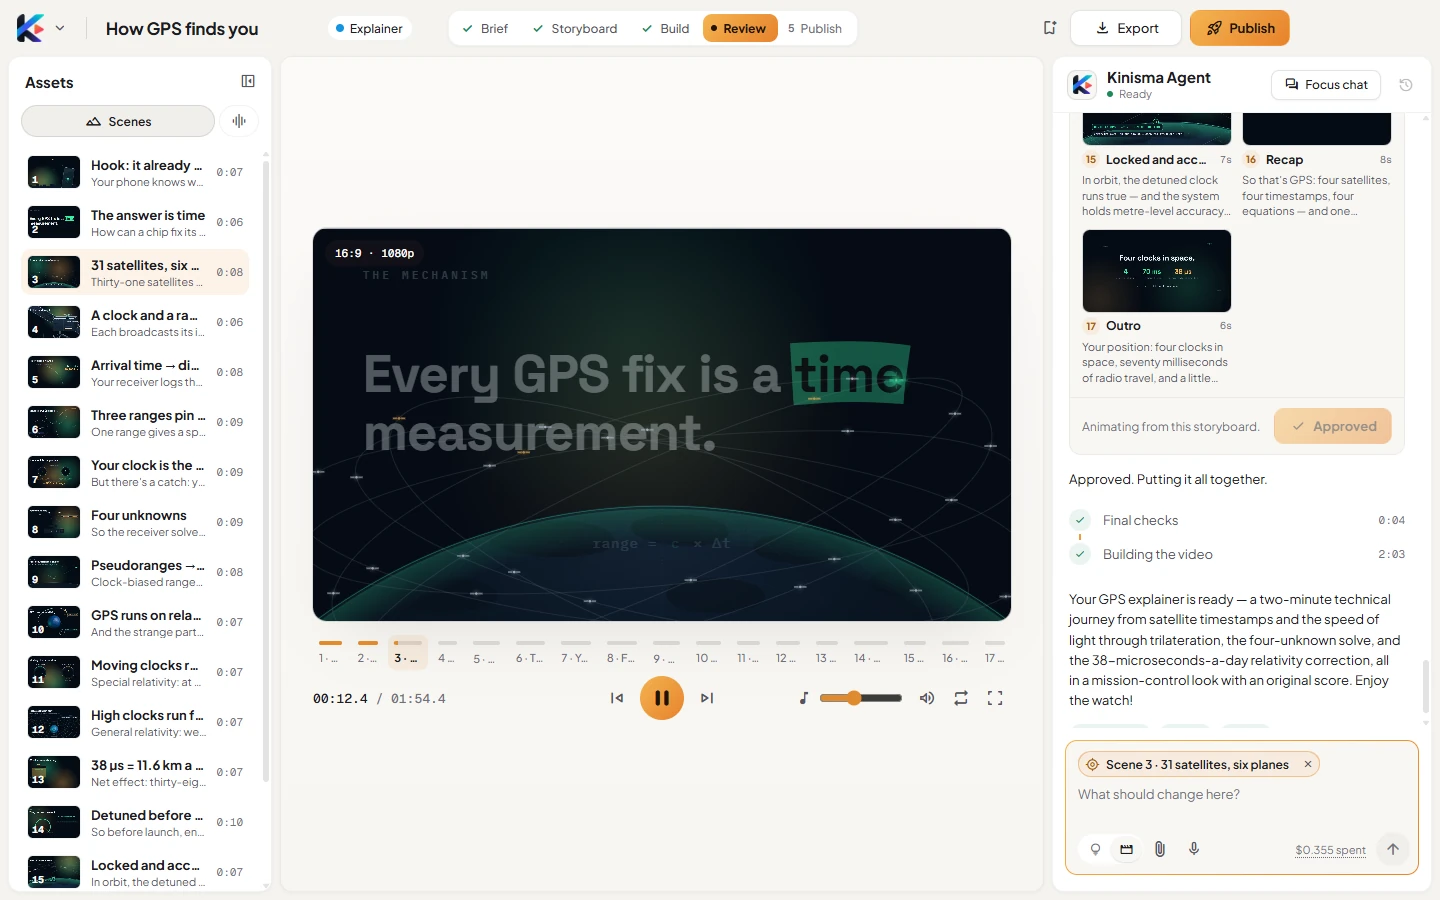The width and height of the screenshot is (1440, 900).
Task: Open the Publish stage tab
Action: coord(815,28)
